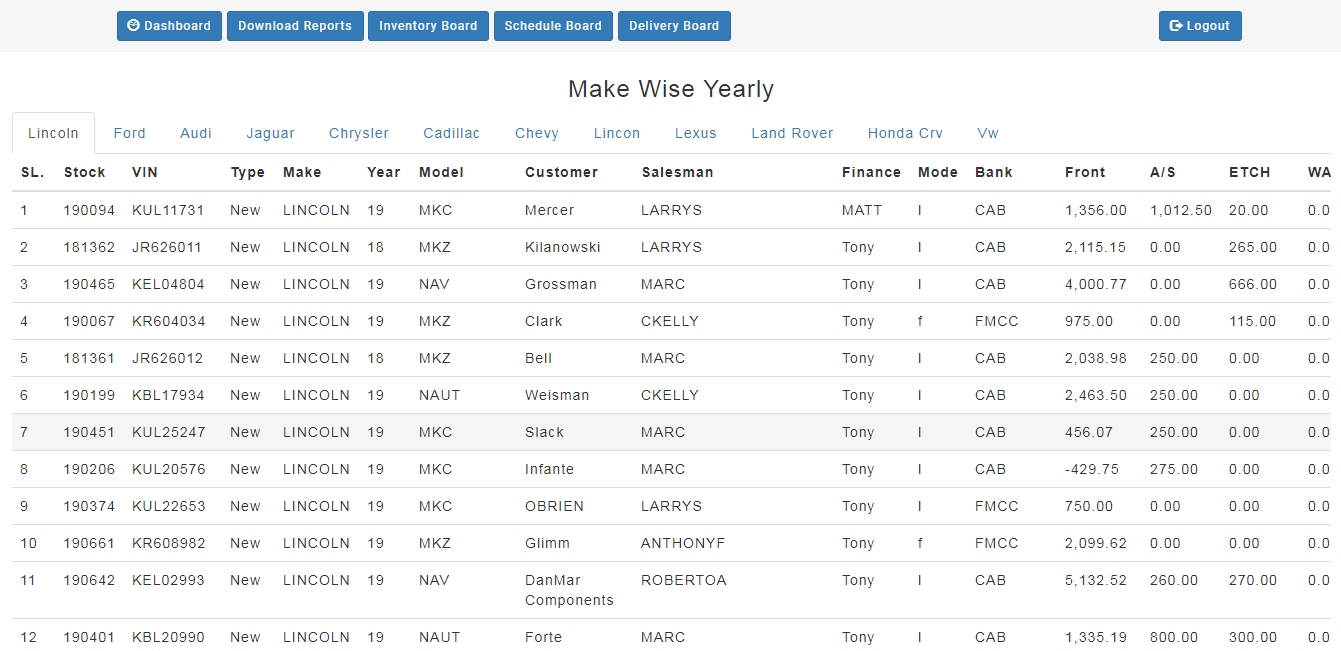Click the Customer column header
Image resolution: width=1341 pixels, height=651 pixels.
click(561, 172)
